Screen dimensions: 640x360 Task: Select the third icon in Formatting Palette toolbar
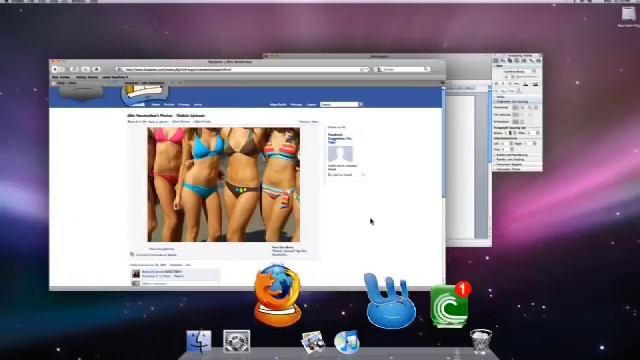click(510, 60)
